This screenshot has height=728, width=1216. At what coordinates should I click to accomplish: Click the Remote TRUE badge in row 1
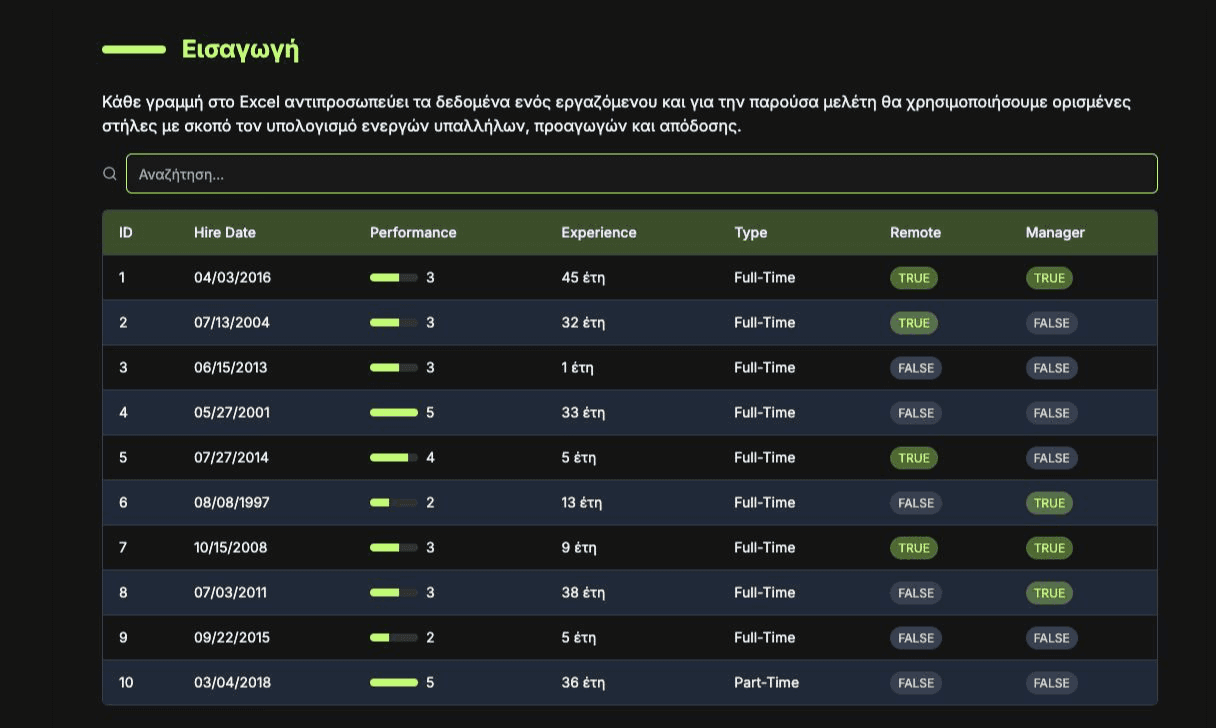[x=913, y=278]
